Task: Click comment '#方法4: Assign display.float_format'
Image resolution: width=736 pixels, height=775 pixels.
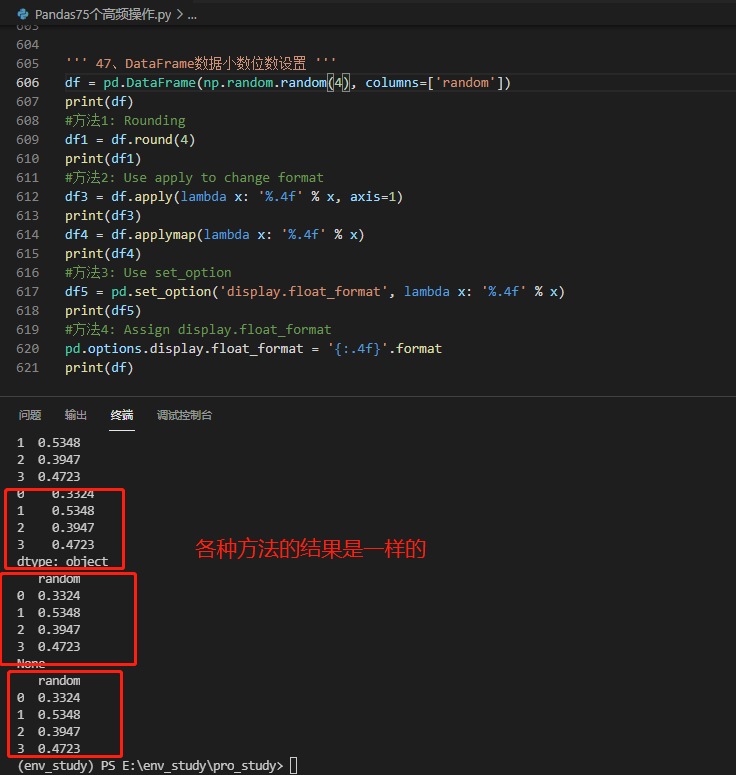Action: pos(198,330)
